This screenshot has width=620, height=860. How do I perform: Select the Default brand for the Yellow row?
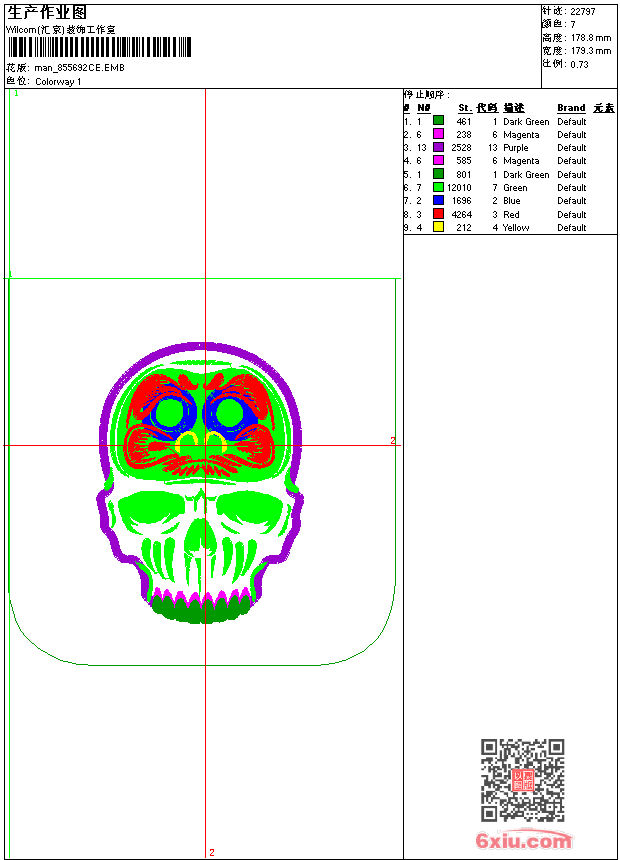pos(571,228)
